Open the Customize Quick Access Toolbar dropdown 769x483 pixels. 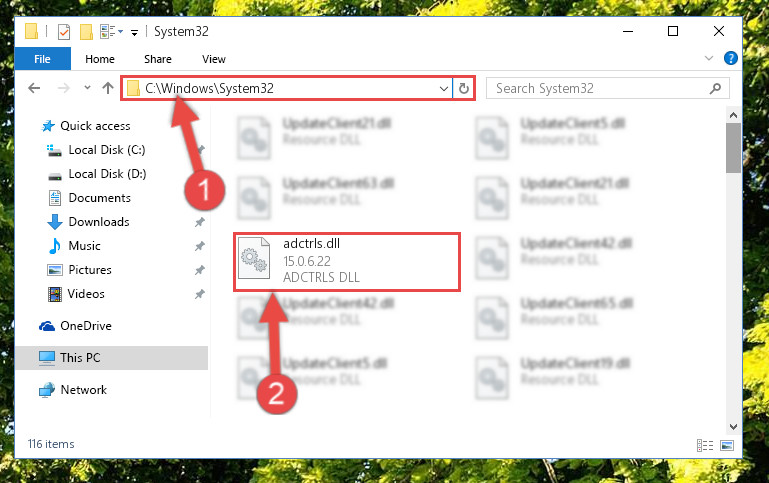click(134, 33)
